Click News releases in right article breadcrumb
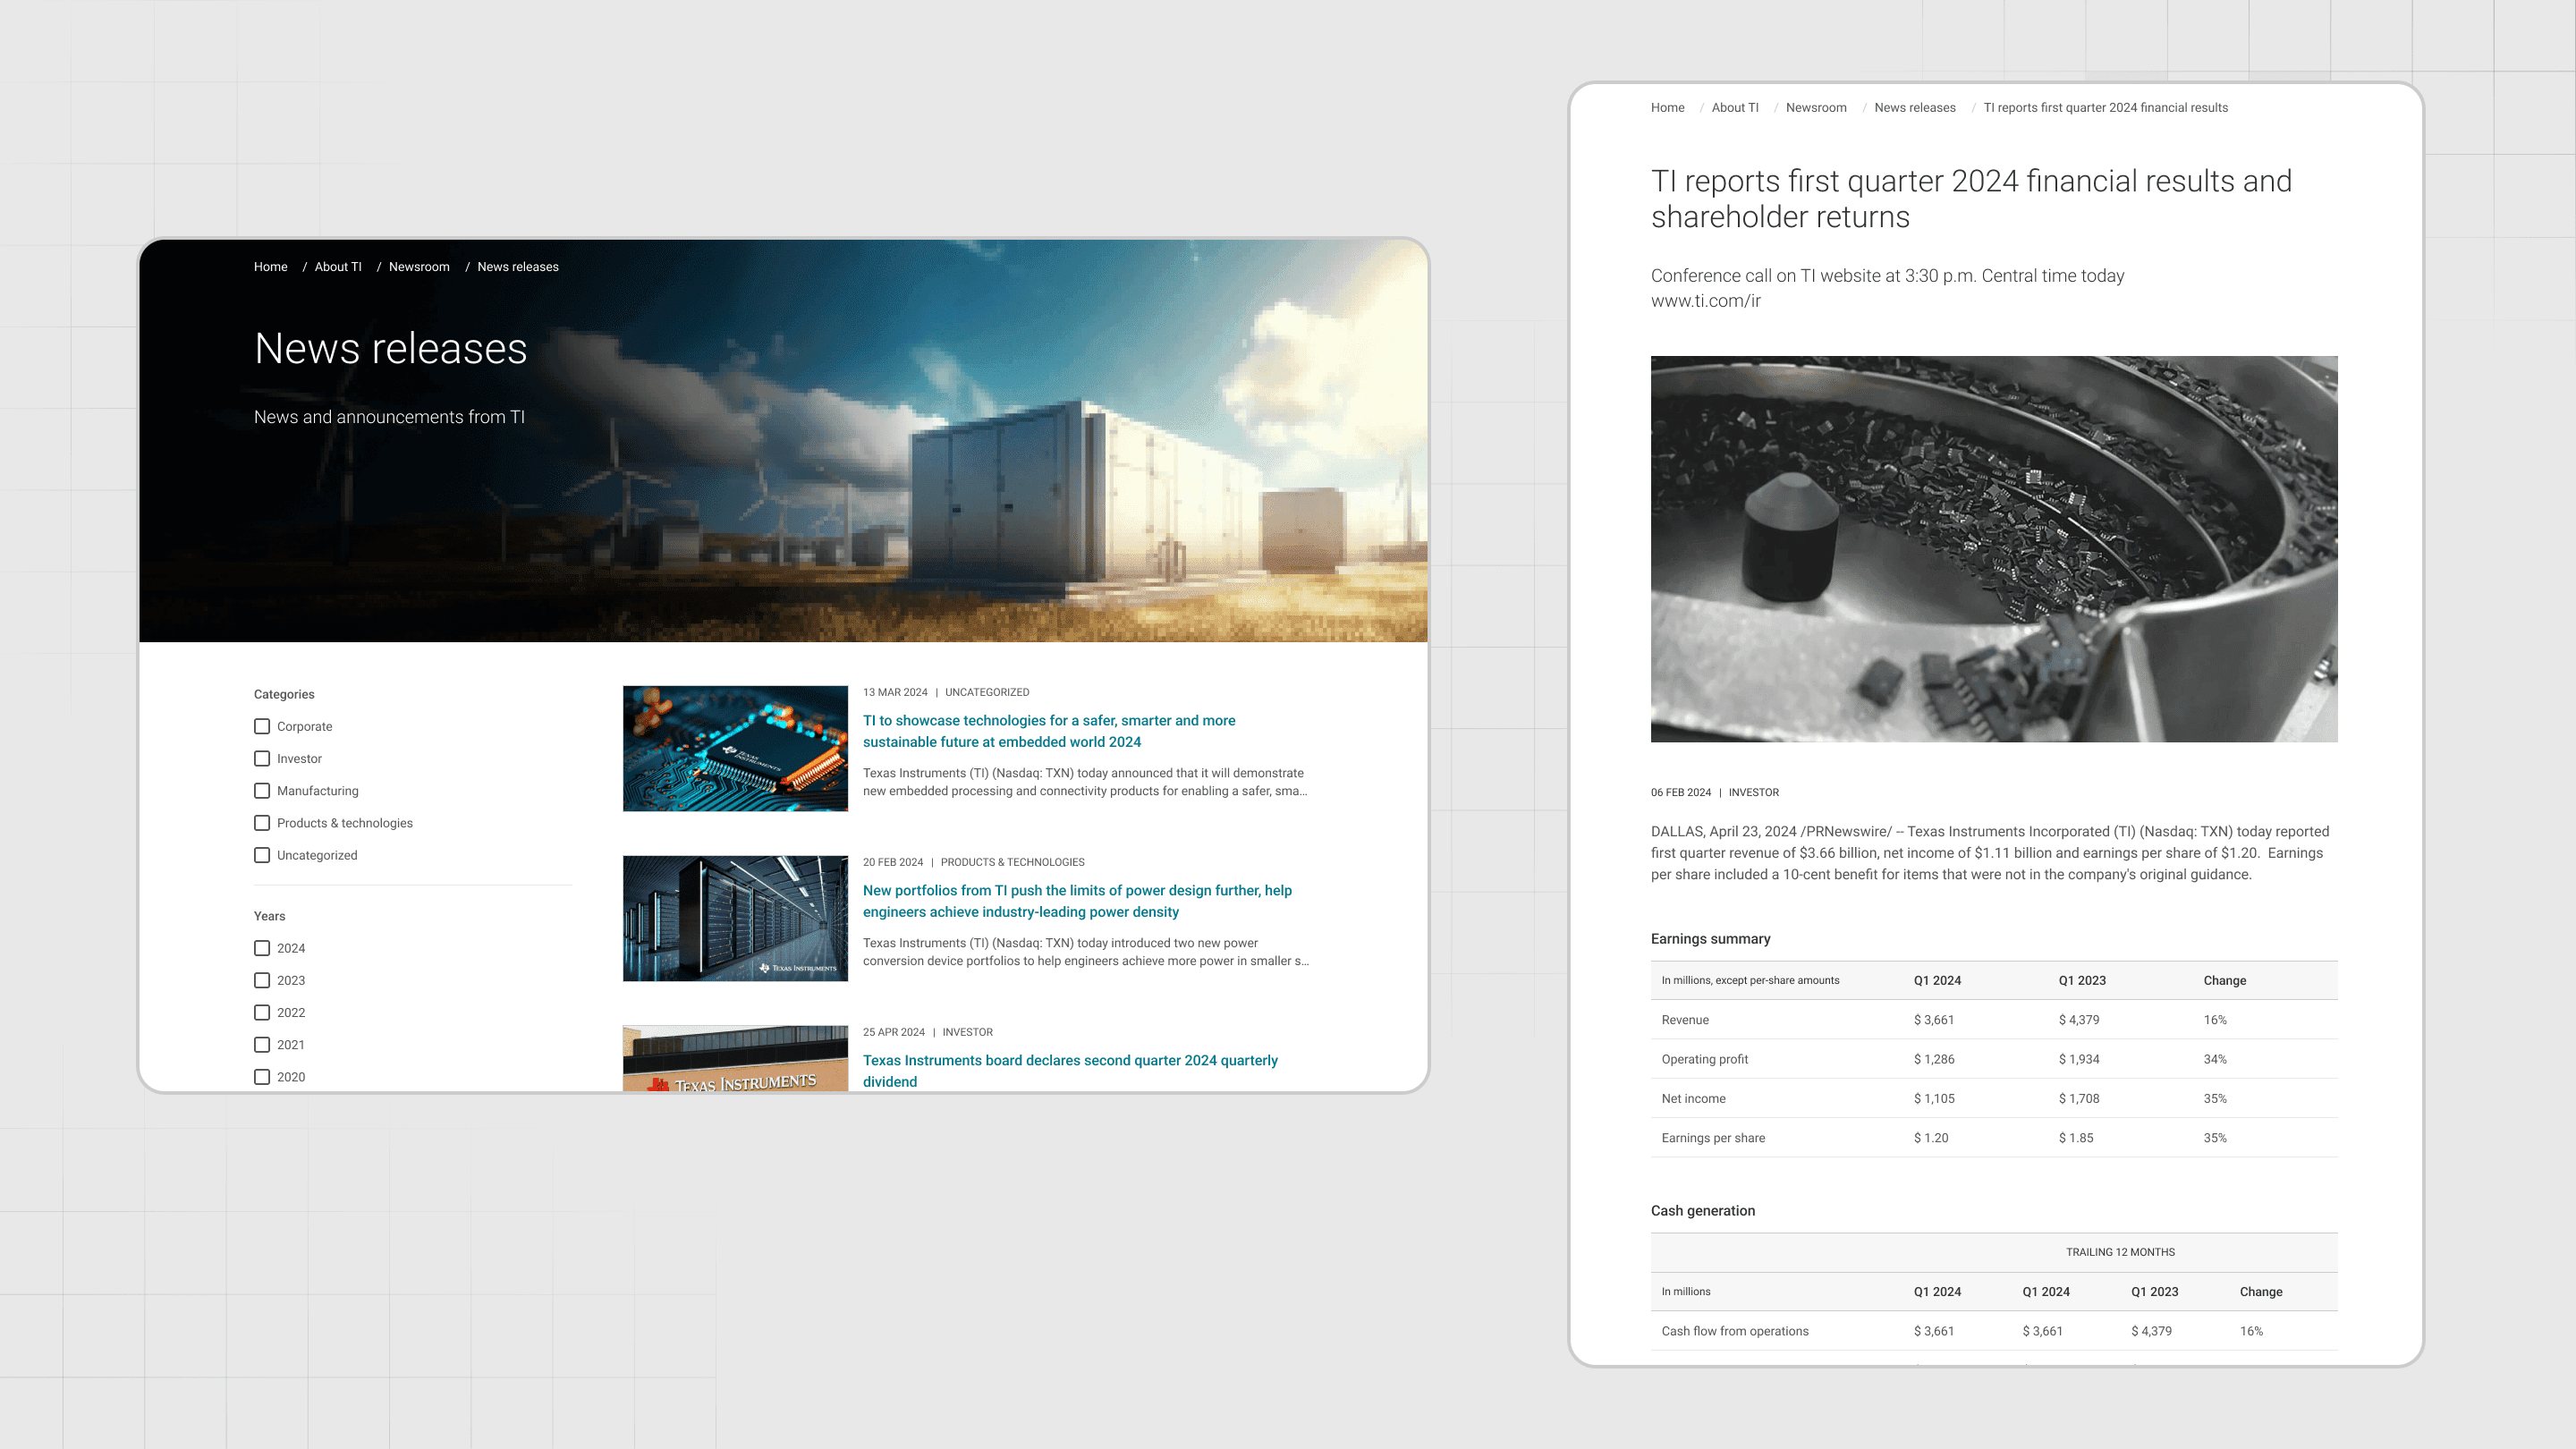 click(x=1914, y=108)
